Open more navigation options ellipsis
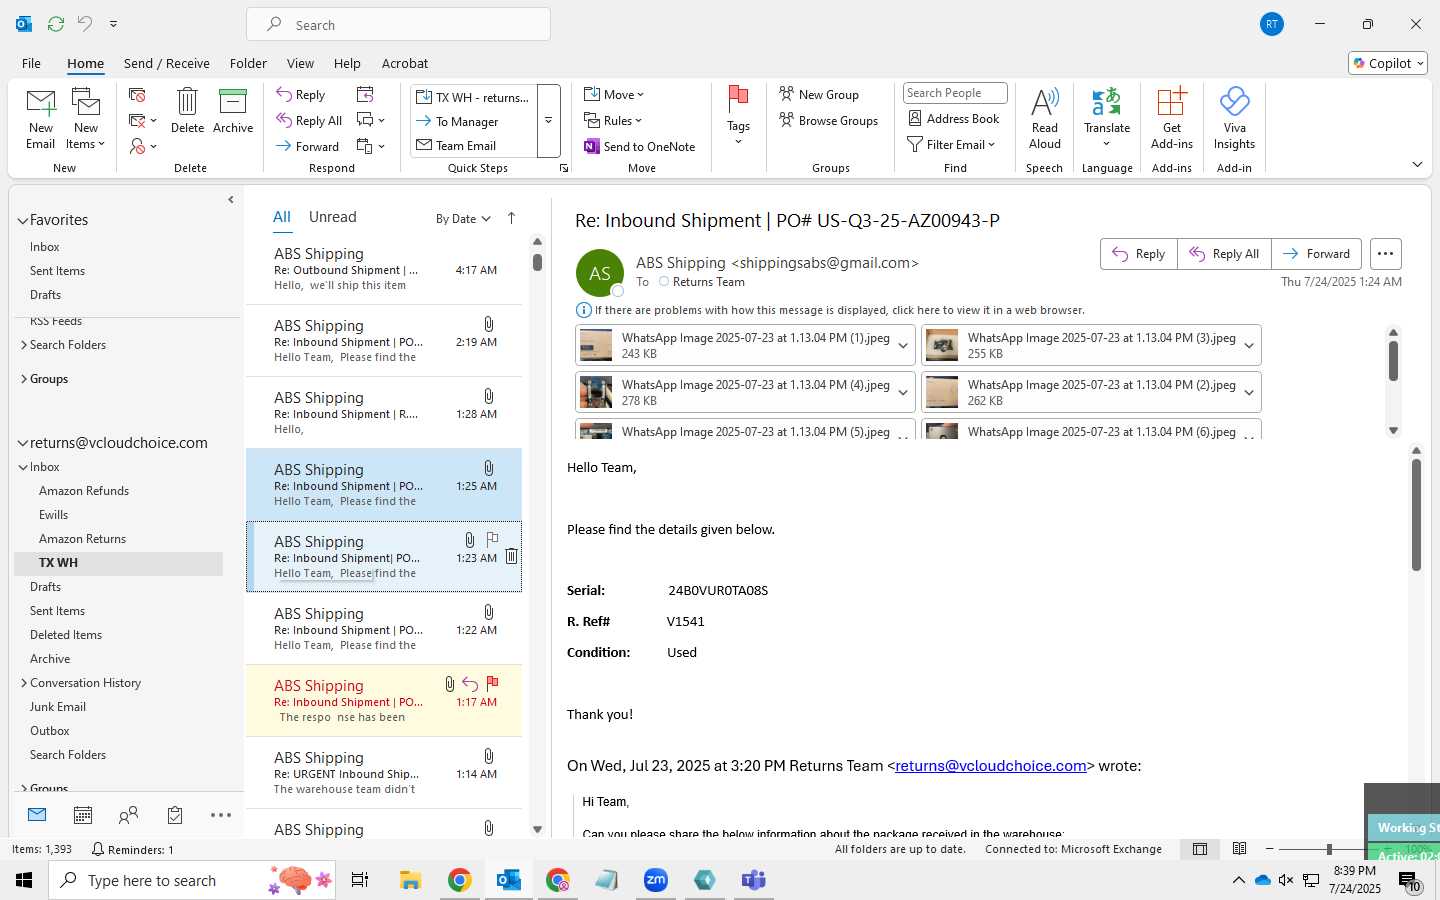Image resolution: width=1440 pixels, height=900 pixels. pyautogui.click(x=221, y=815)
